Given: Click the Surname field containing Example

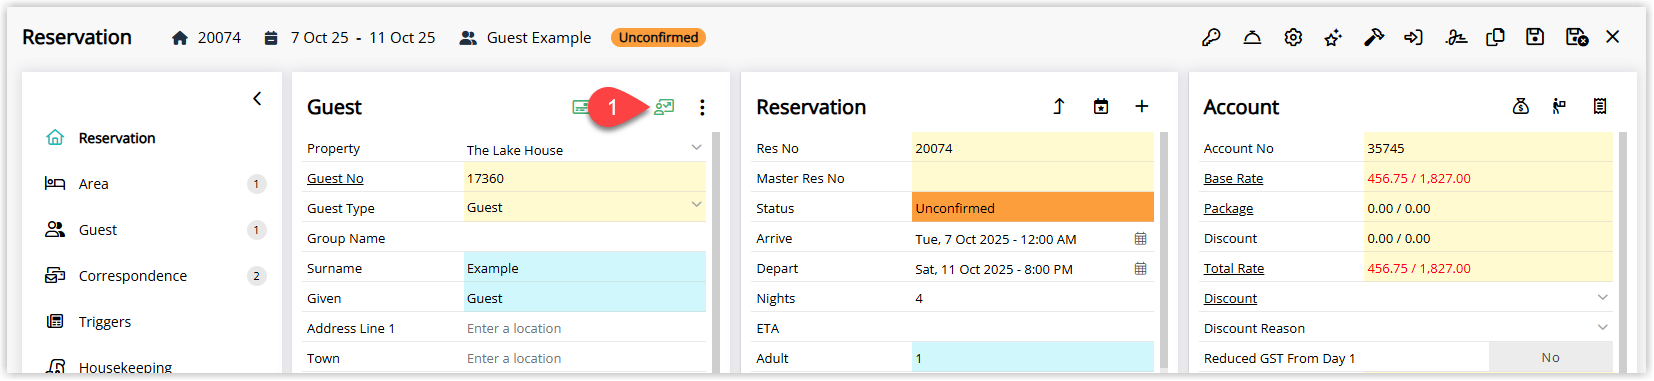Looking at the screenshot, I should [x=585, y=268].
